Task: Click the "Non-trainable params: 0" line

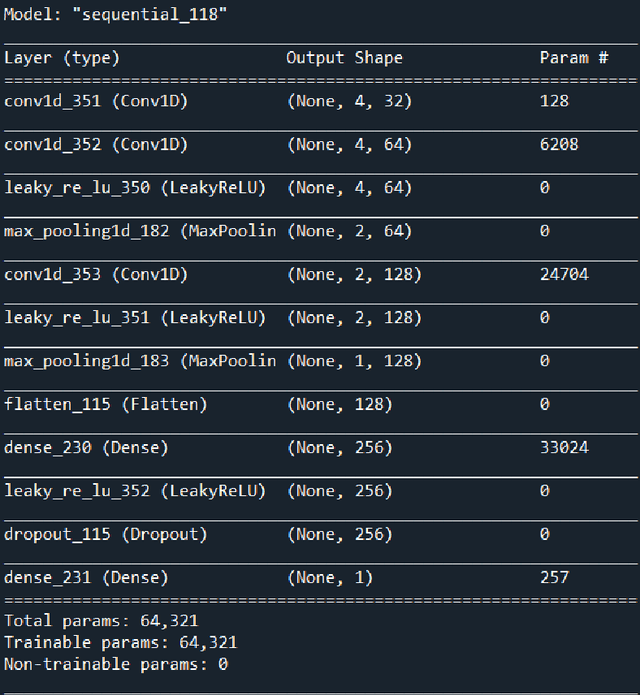Action: pyautogui.click(x=116, y=664)
